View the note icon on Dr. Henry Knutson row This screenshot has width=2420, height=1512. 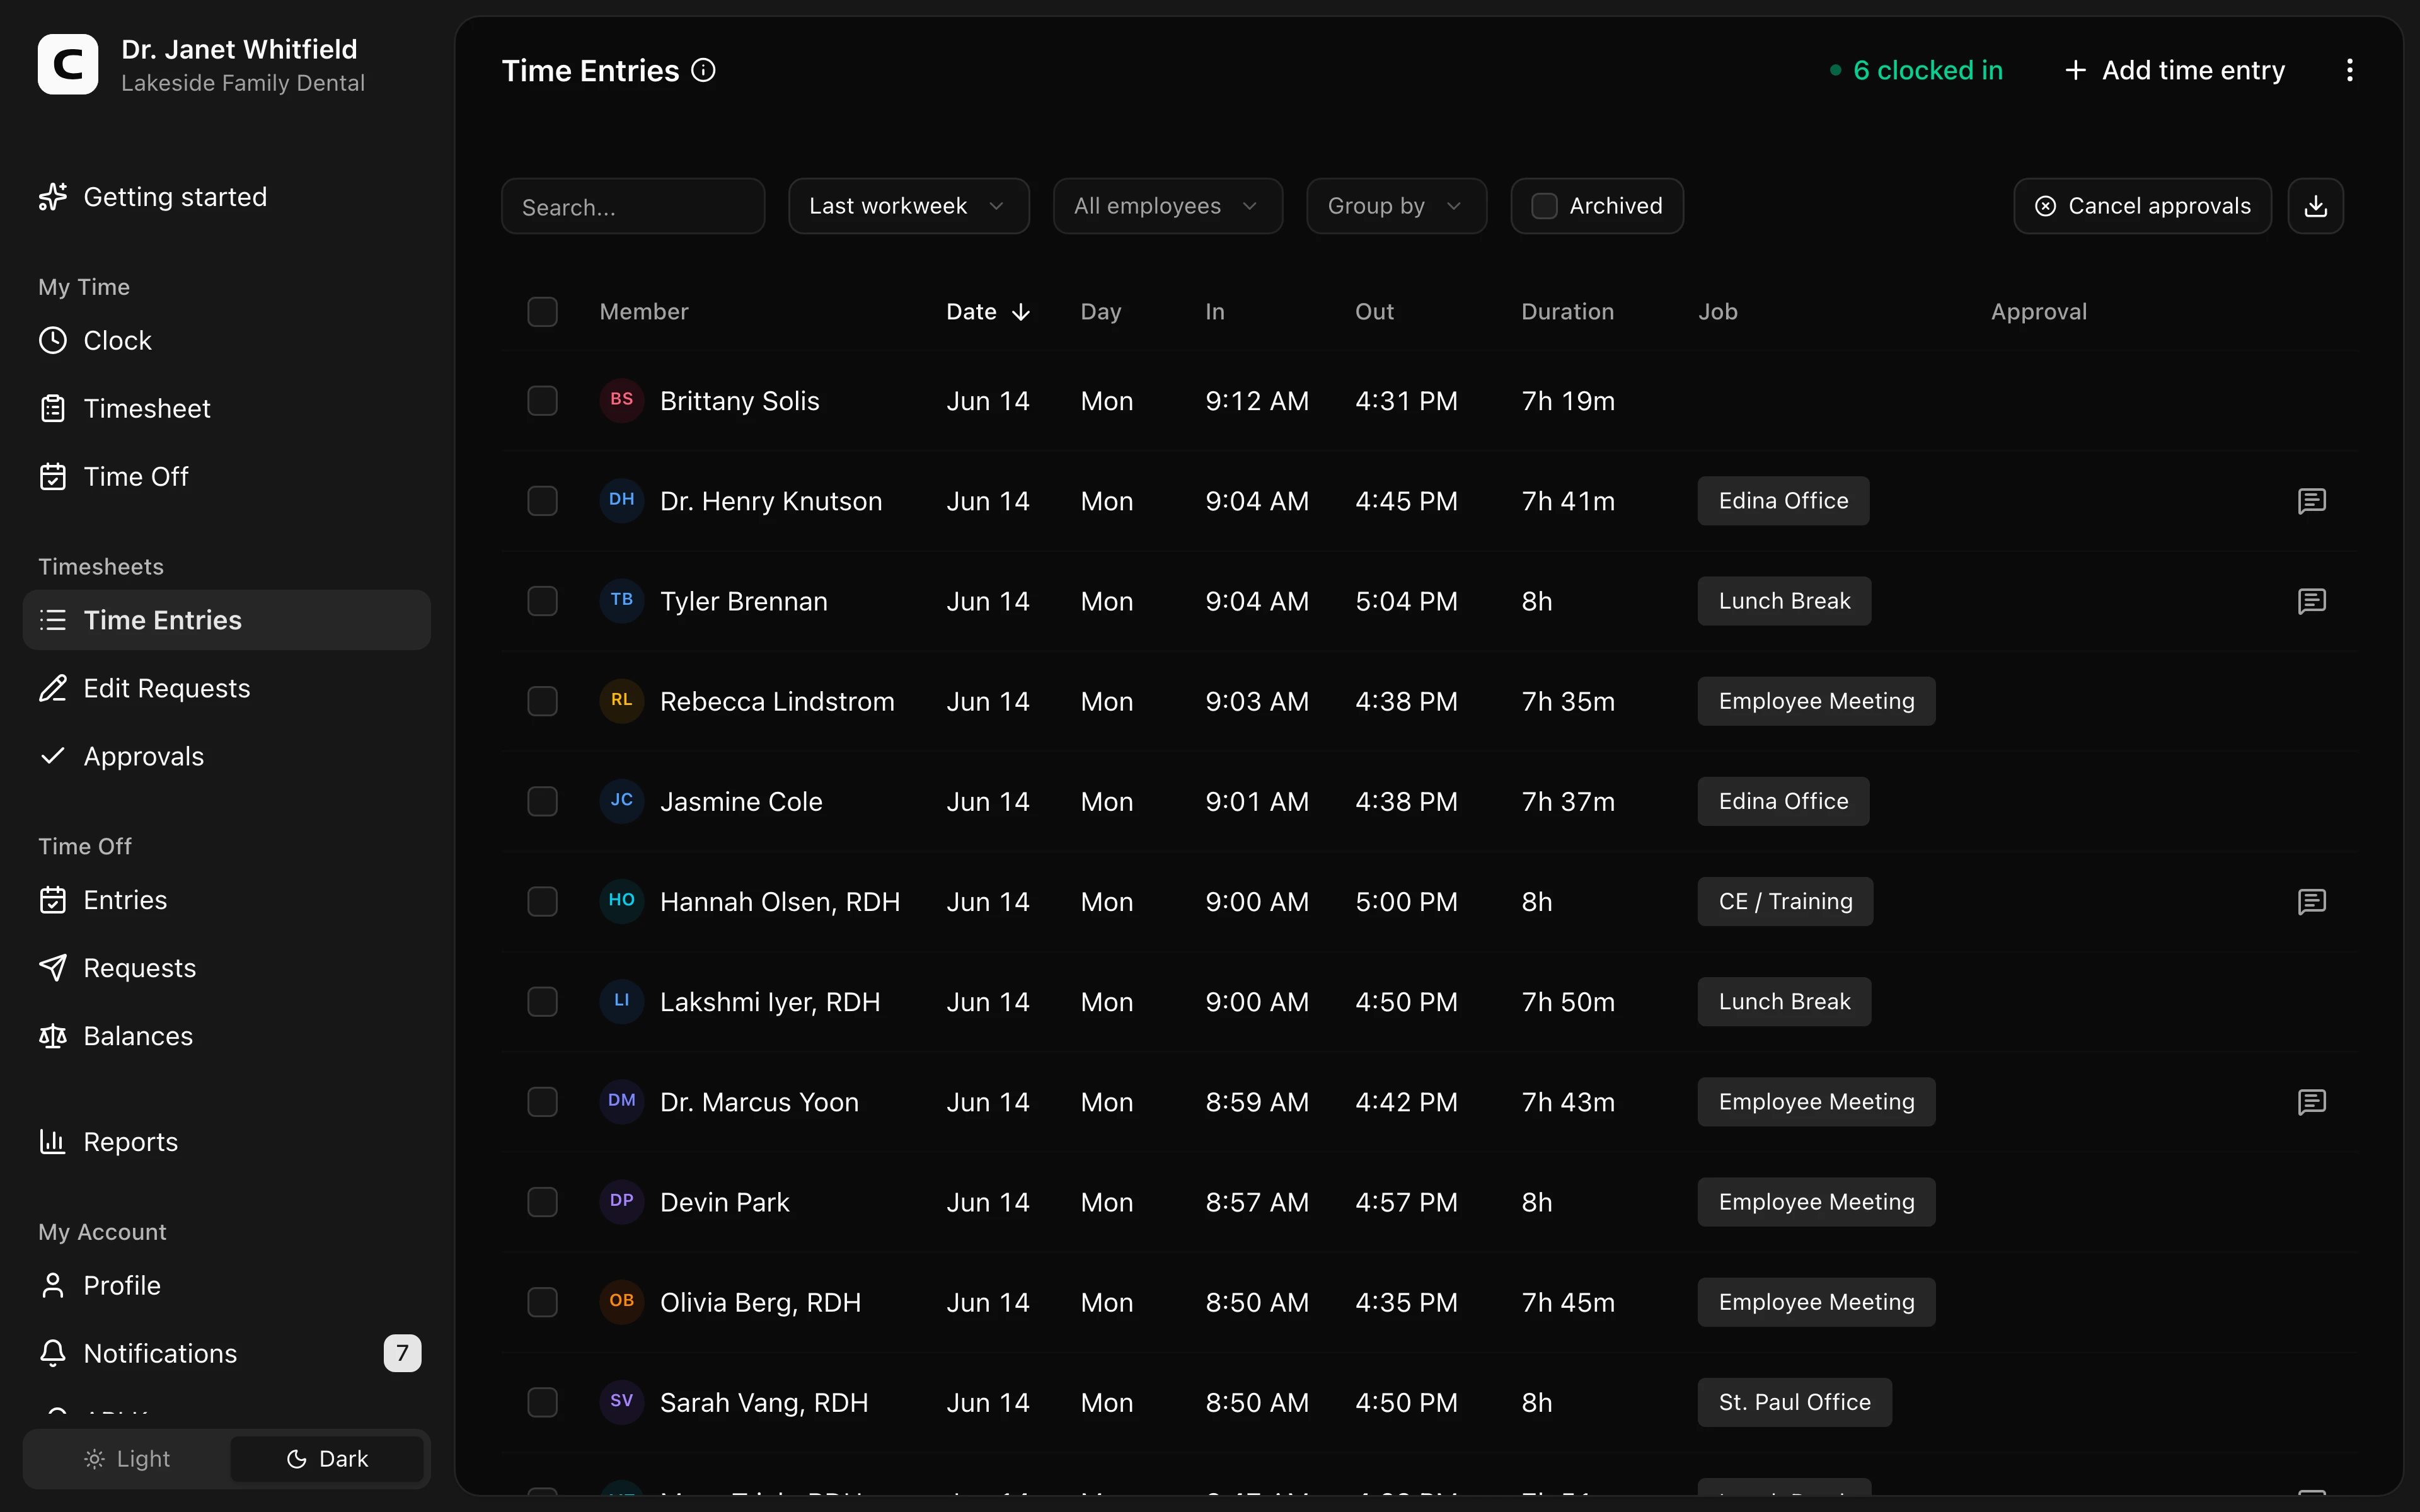click(x=2312, y=501)
